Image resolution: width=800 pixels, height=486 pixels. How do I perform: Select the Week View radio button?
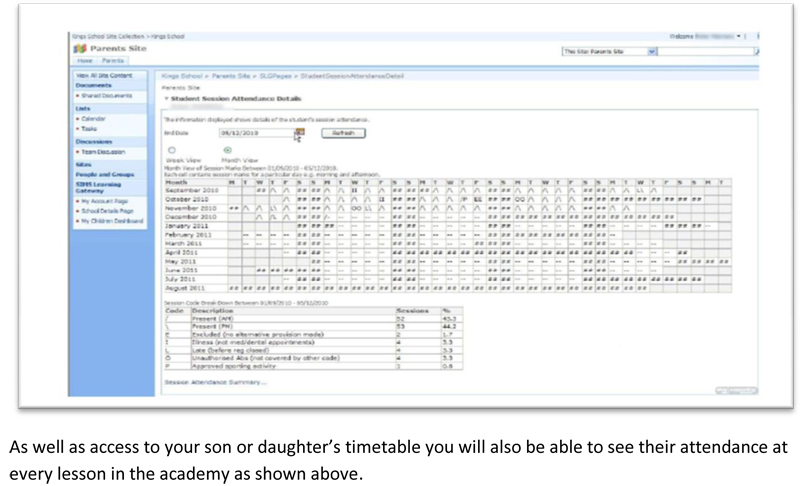pyautogui.click(x=173, y=150)
